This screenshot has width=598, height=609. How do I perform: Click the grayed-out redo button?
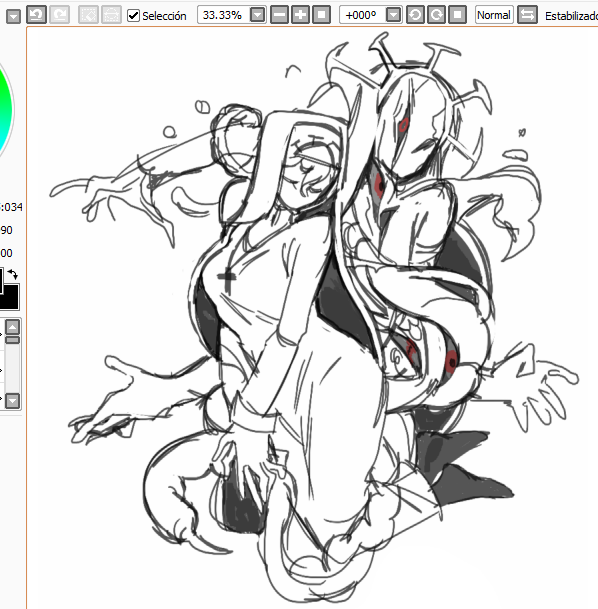(59, 15)
